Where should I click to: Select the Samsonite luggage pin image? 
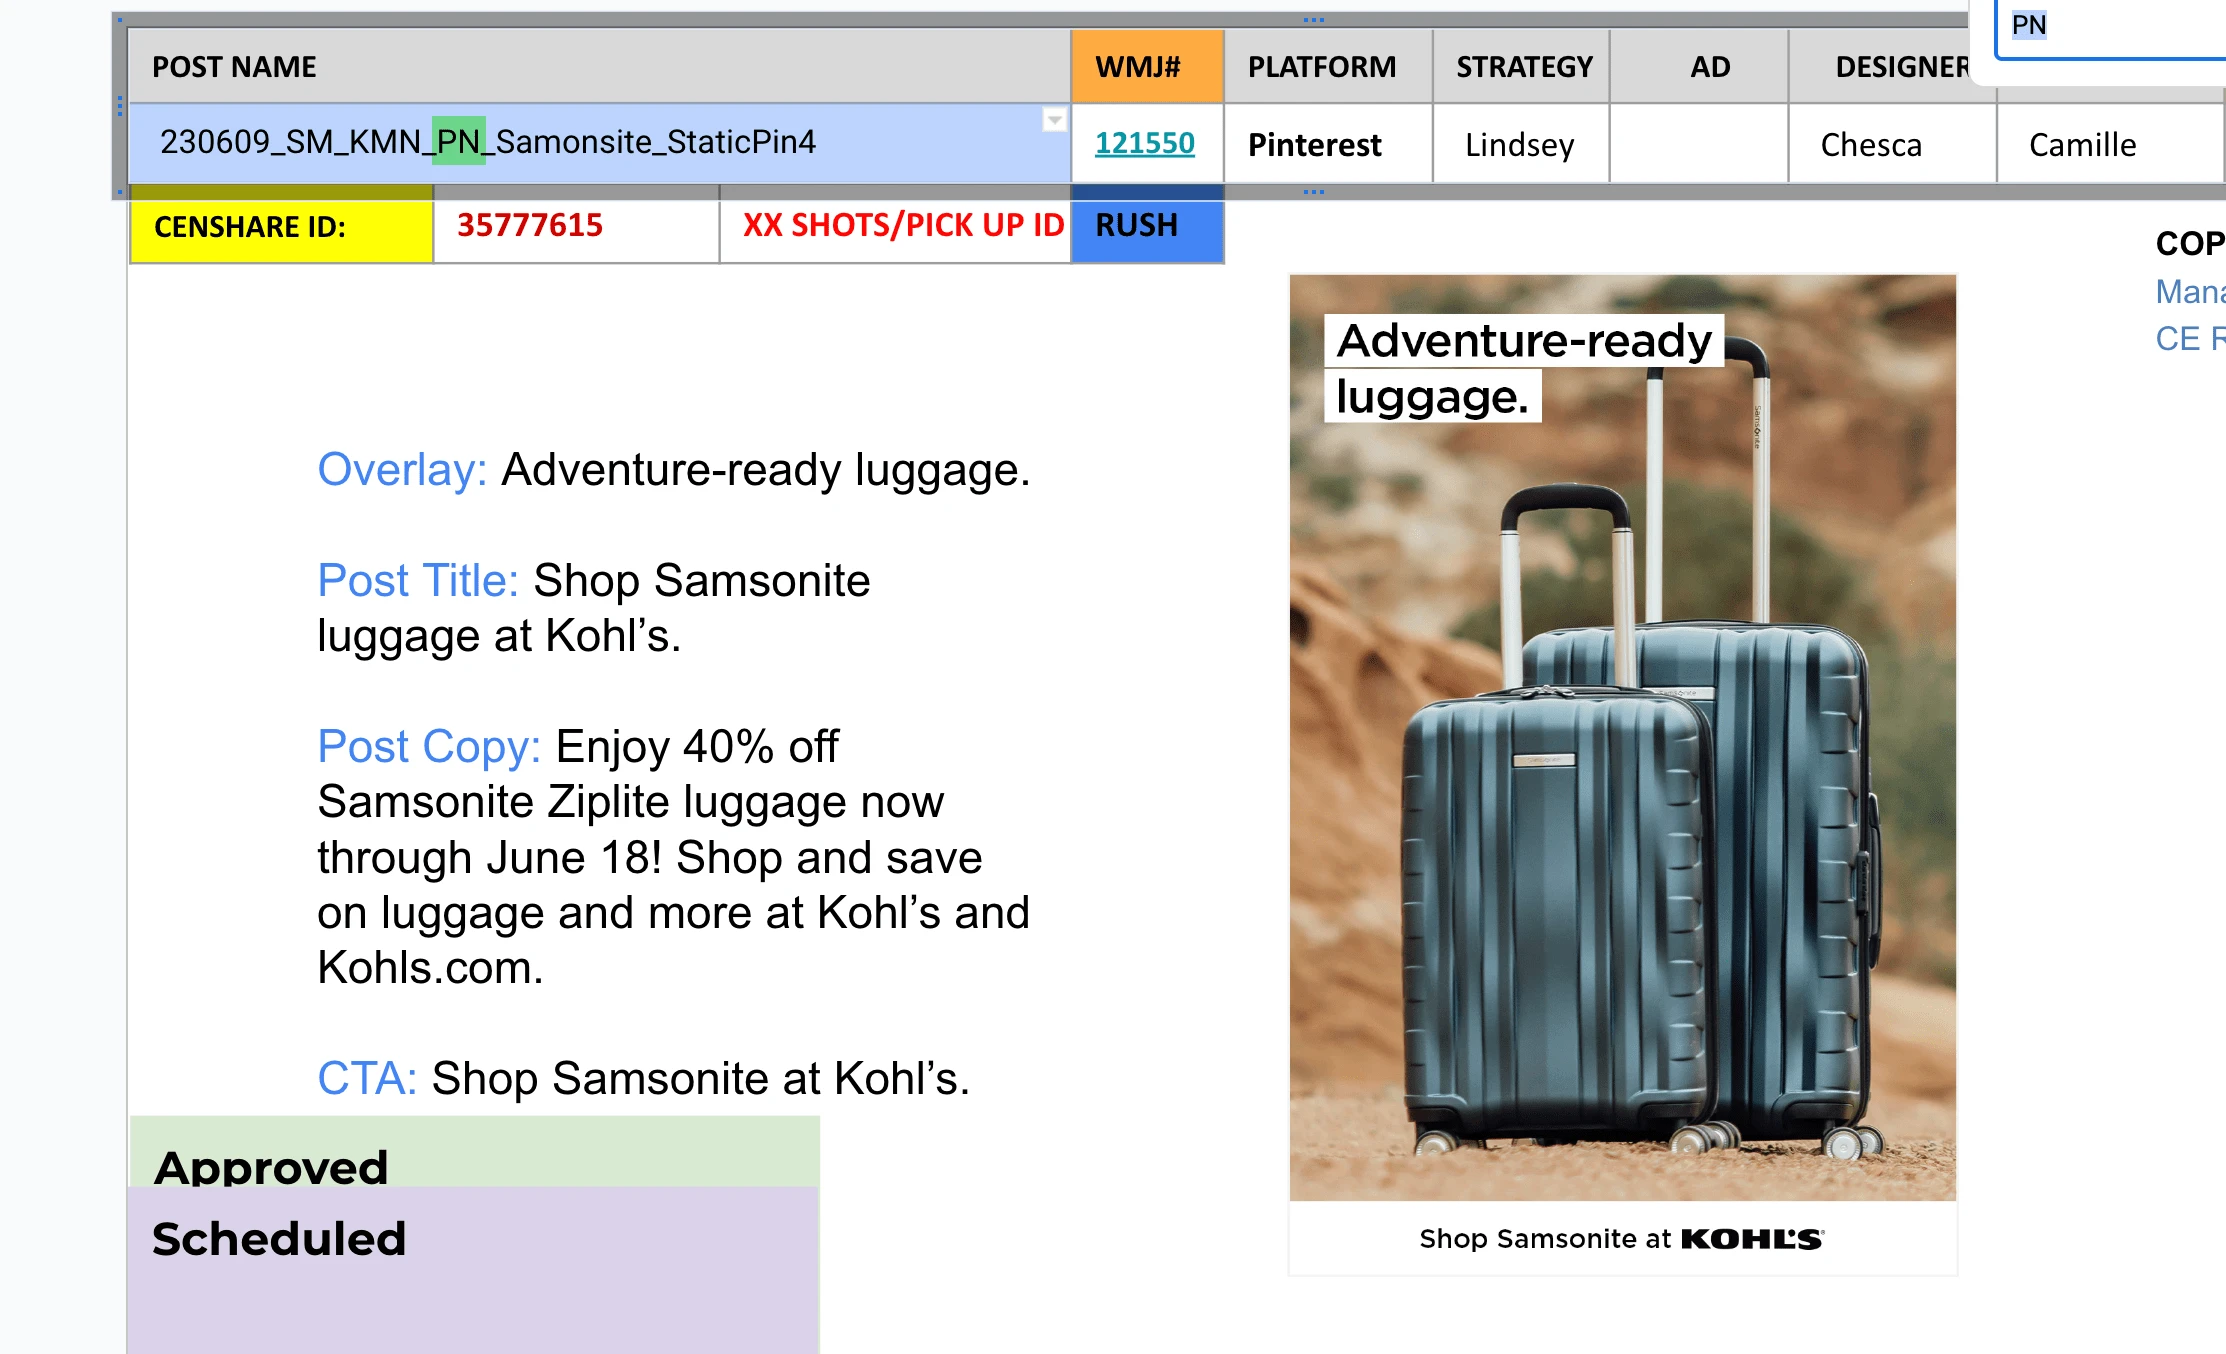click(x=1622, y=775)
